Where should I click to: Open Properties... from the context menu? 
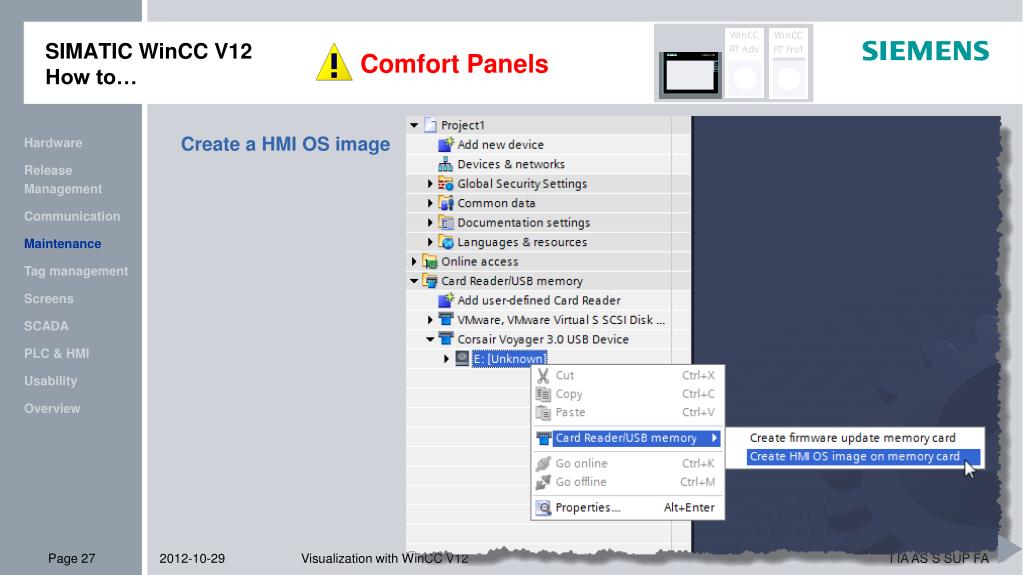click(x=627, y=507)
